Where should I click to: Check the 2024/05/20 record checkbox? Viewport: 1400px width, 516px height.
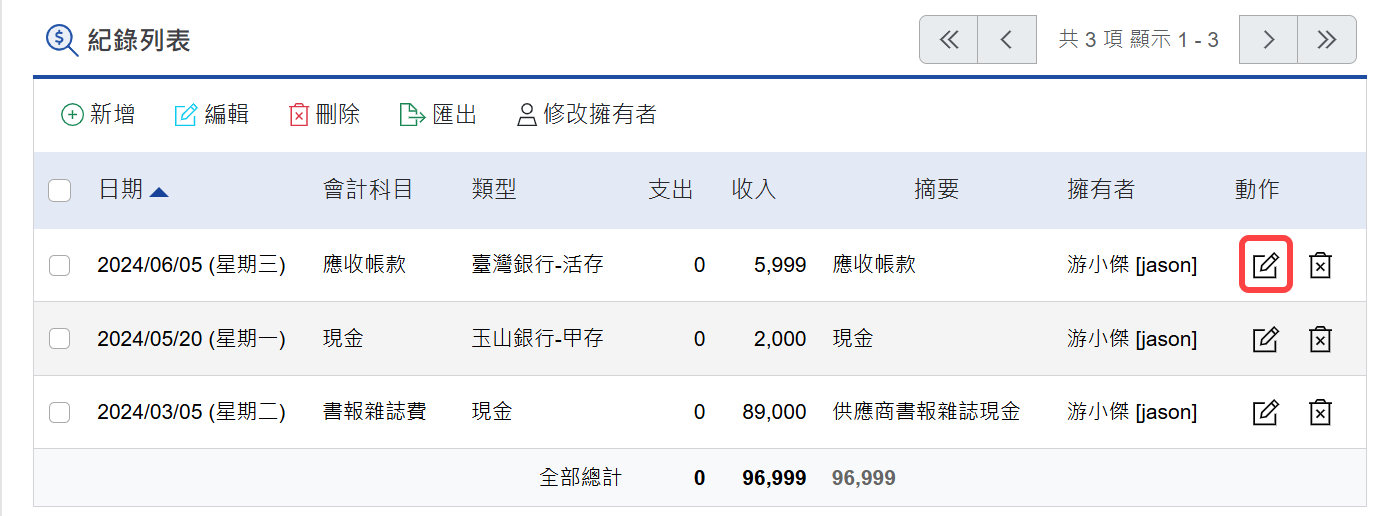click(x=60, y=339)
